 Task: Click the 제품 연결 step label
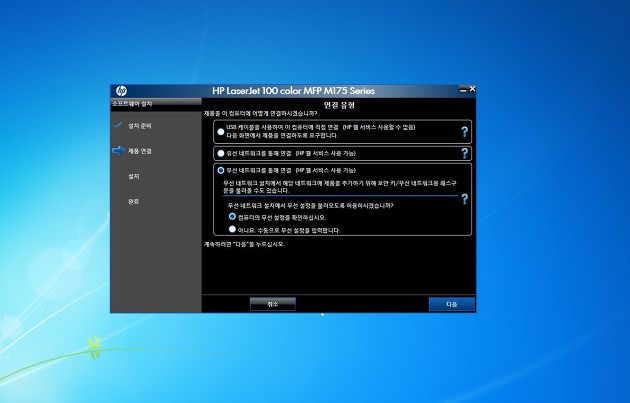(x=139, y=151)
